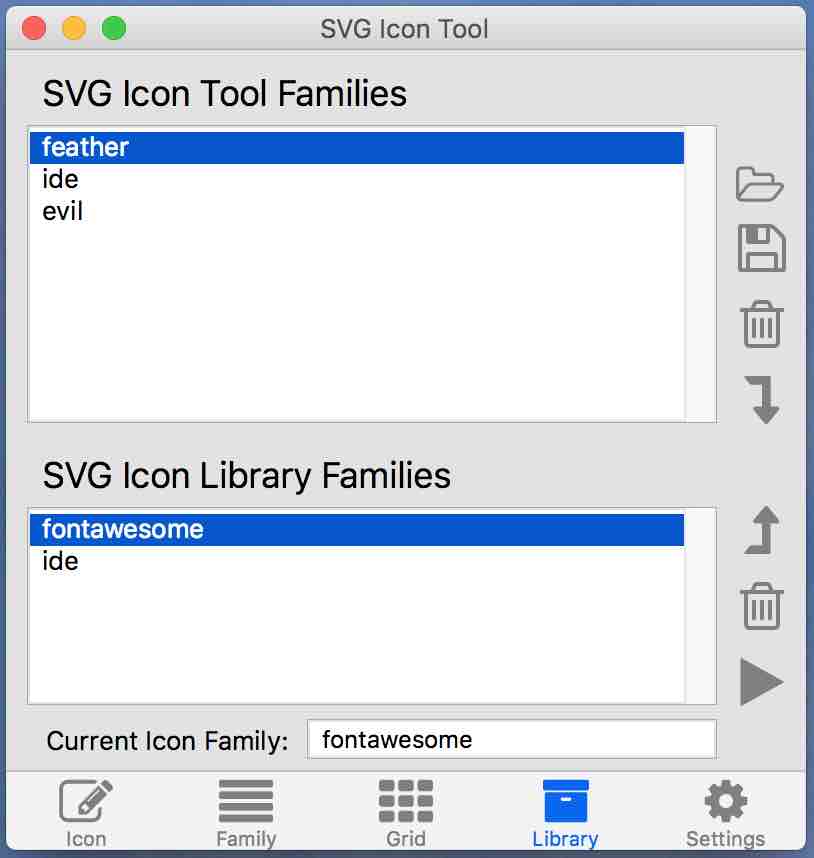Image resolution: width=814 pixels, height=858 pixels.
Task: Click the Library Families list scrollbar
Action: 700,606
